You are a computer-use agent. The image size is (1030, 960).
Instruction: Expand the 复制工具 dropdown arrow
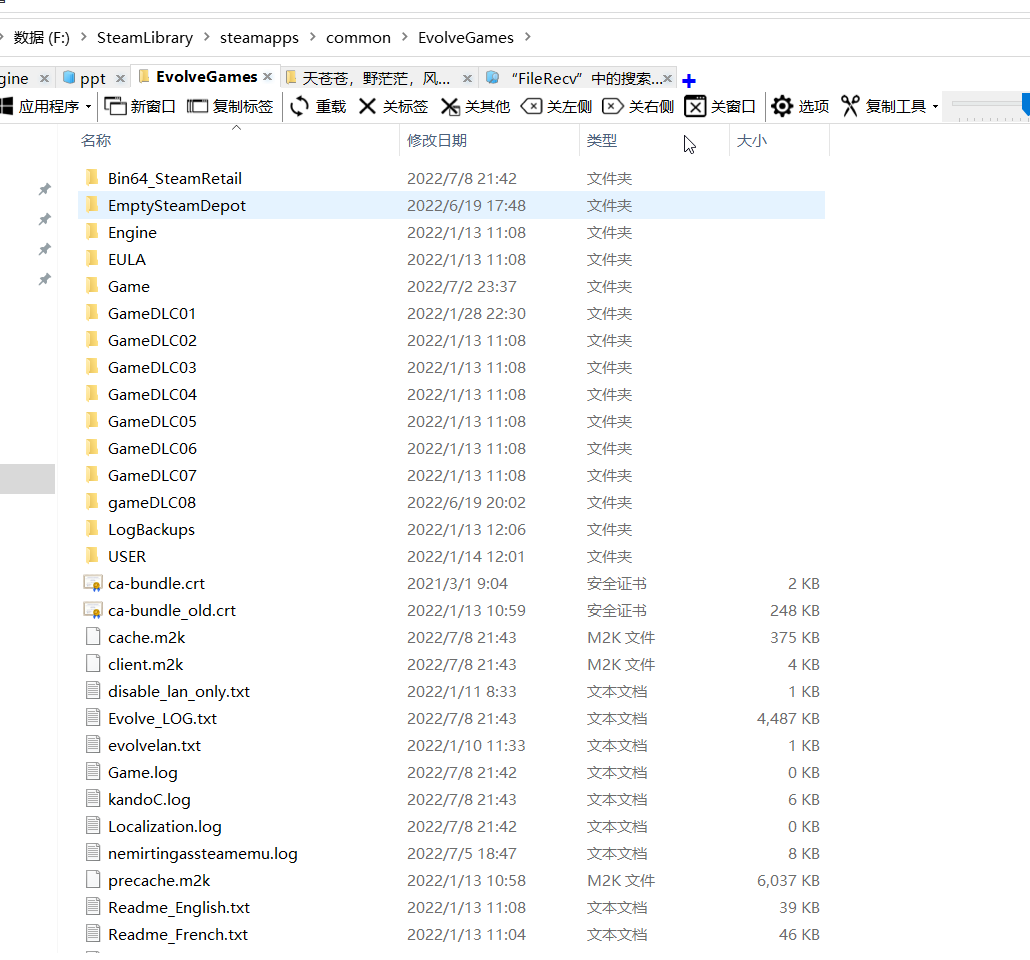(935, 107)
